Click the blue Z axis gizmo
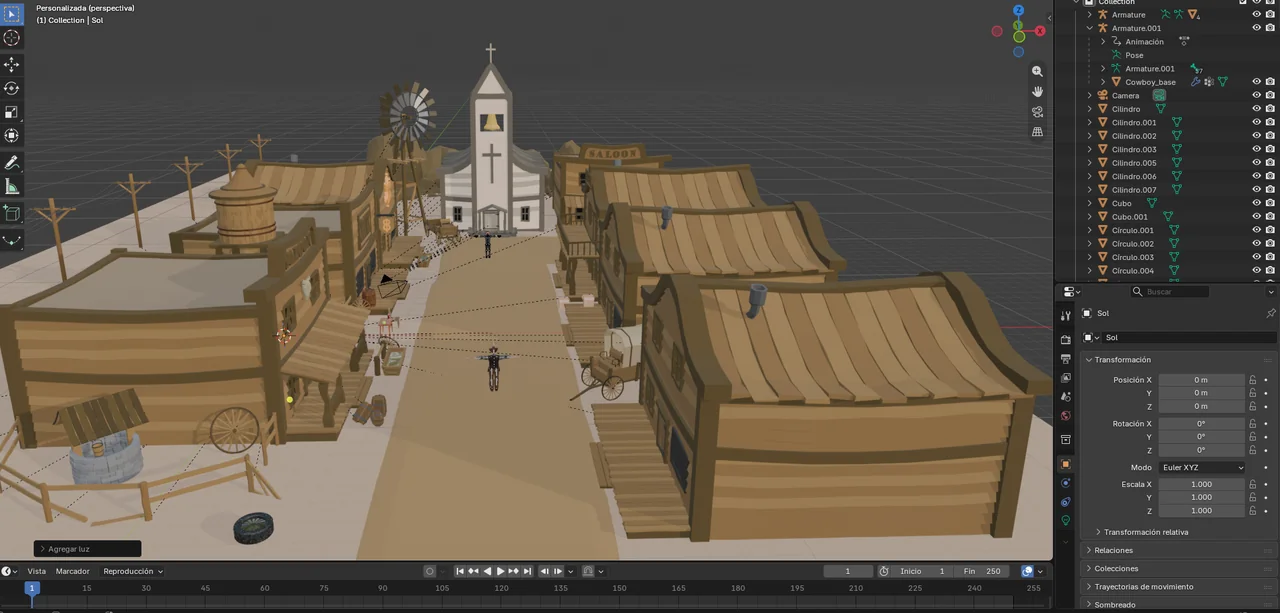Screen dimensions: 1280x613 tap(1018, 10)
